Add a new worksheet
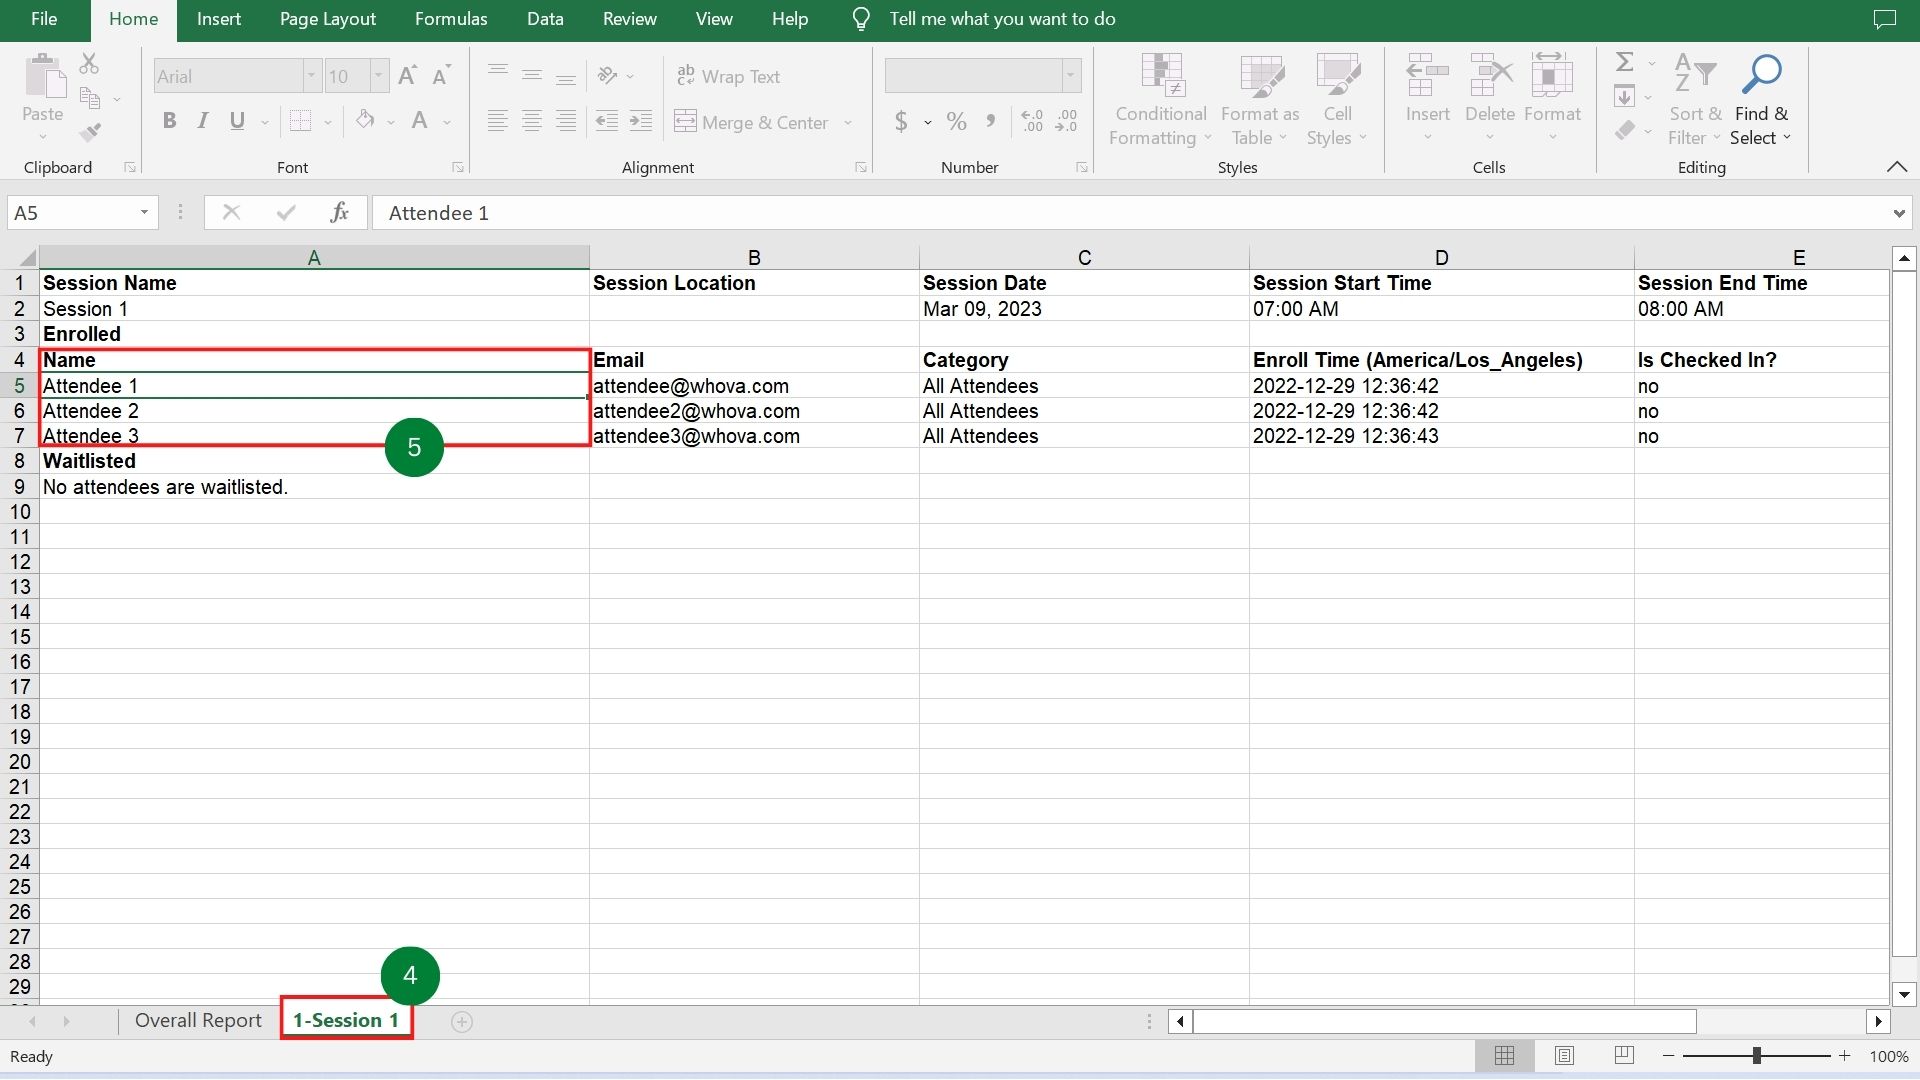1920x1080 pixels. pyautogui.click(x=462, y=1021)
